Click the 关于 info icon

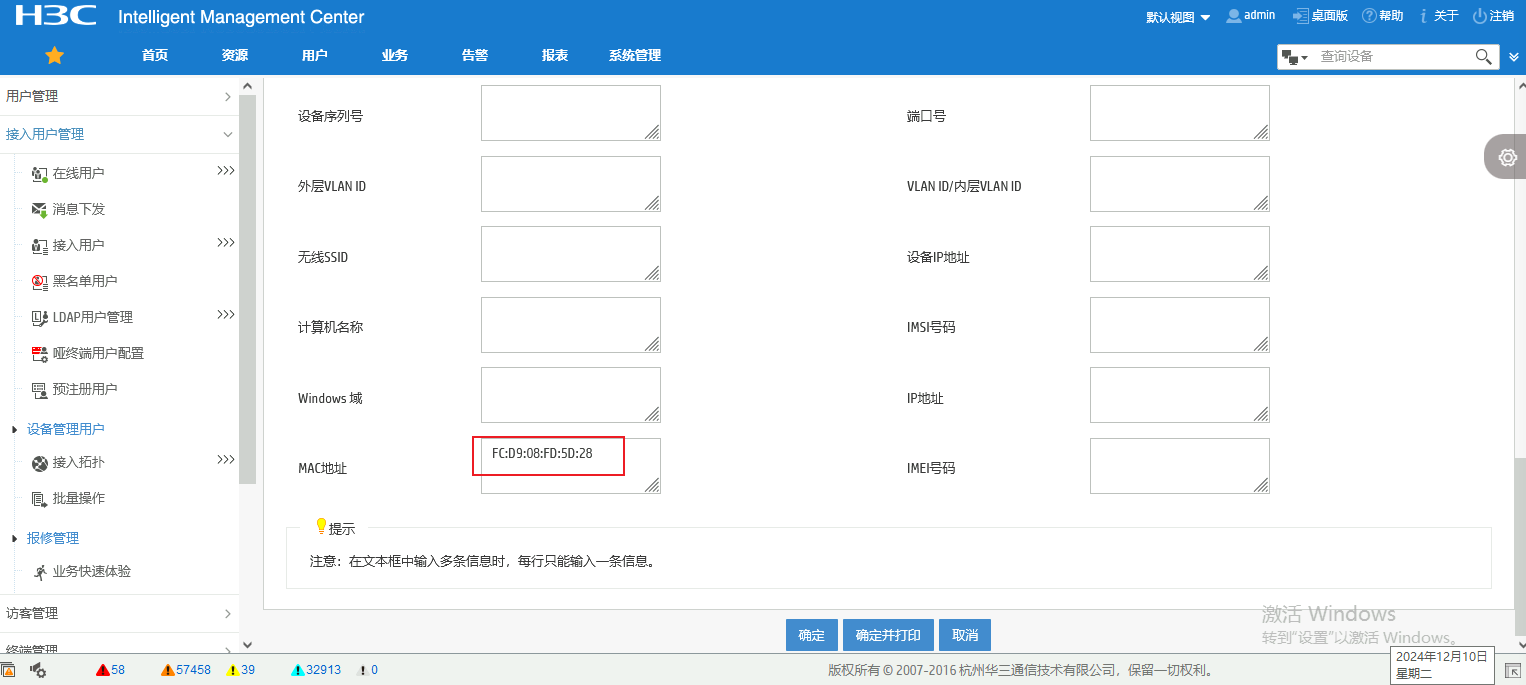(x=1423, y=16)
